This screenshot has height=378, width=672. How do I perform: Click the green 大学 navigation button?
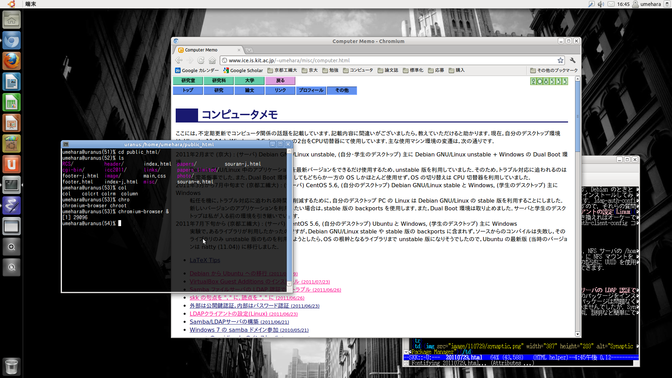point(249,81)
